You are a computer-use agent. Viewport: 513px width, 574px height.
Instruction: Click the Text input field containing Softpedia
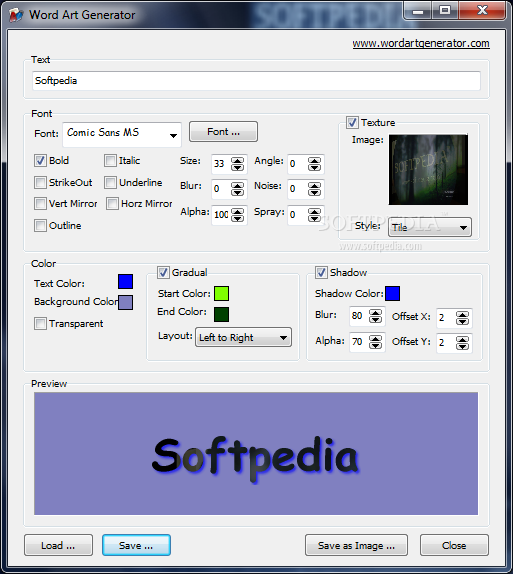point(256,81)
